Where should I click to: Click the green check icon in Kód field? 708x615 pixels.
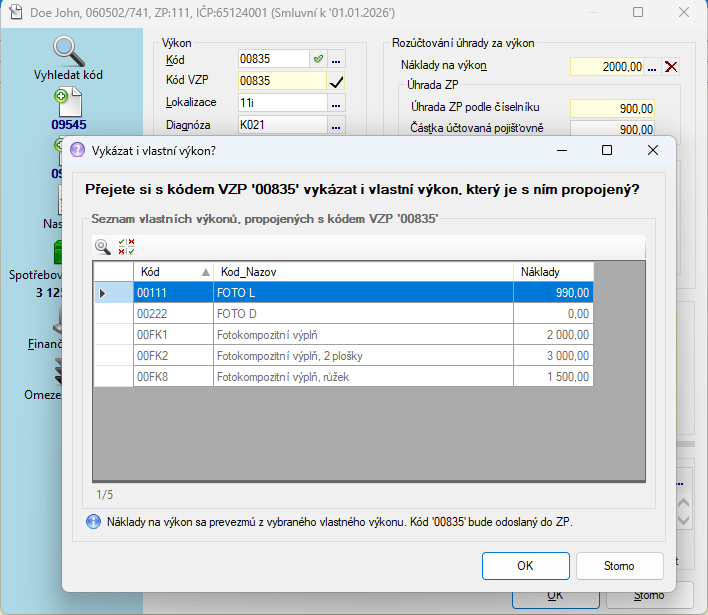coord(318,59)
